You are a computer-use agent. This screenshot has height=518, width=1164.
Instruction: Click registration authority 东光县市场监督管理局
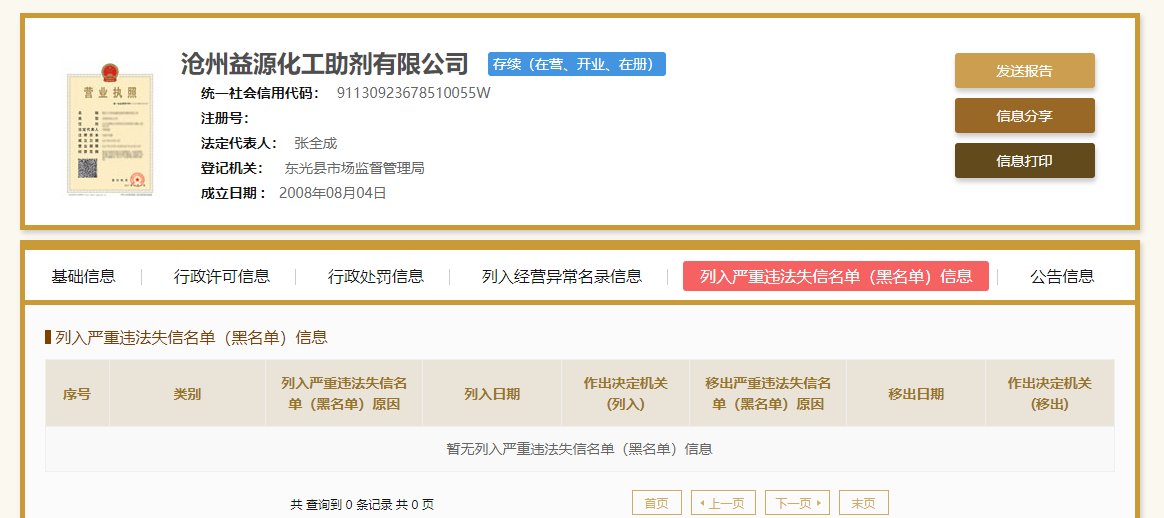click(x=354, y=168)
